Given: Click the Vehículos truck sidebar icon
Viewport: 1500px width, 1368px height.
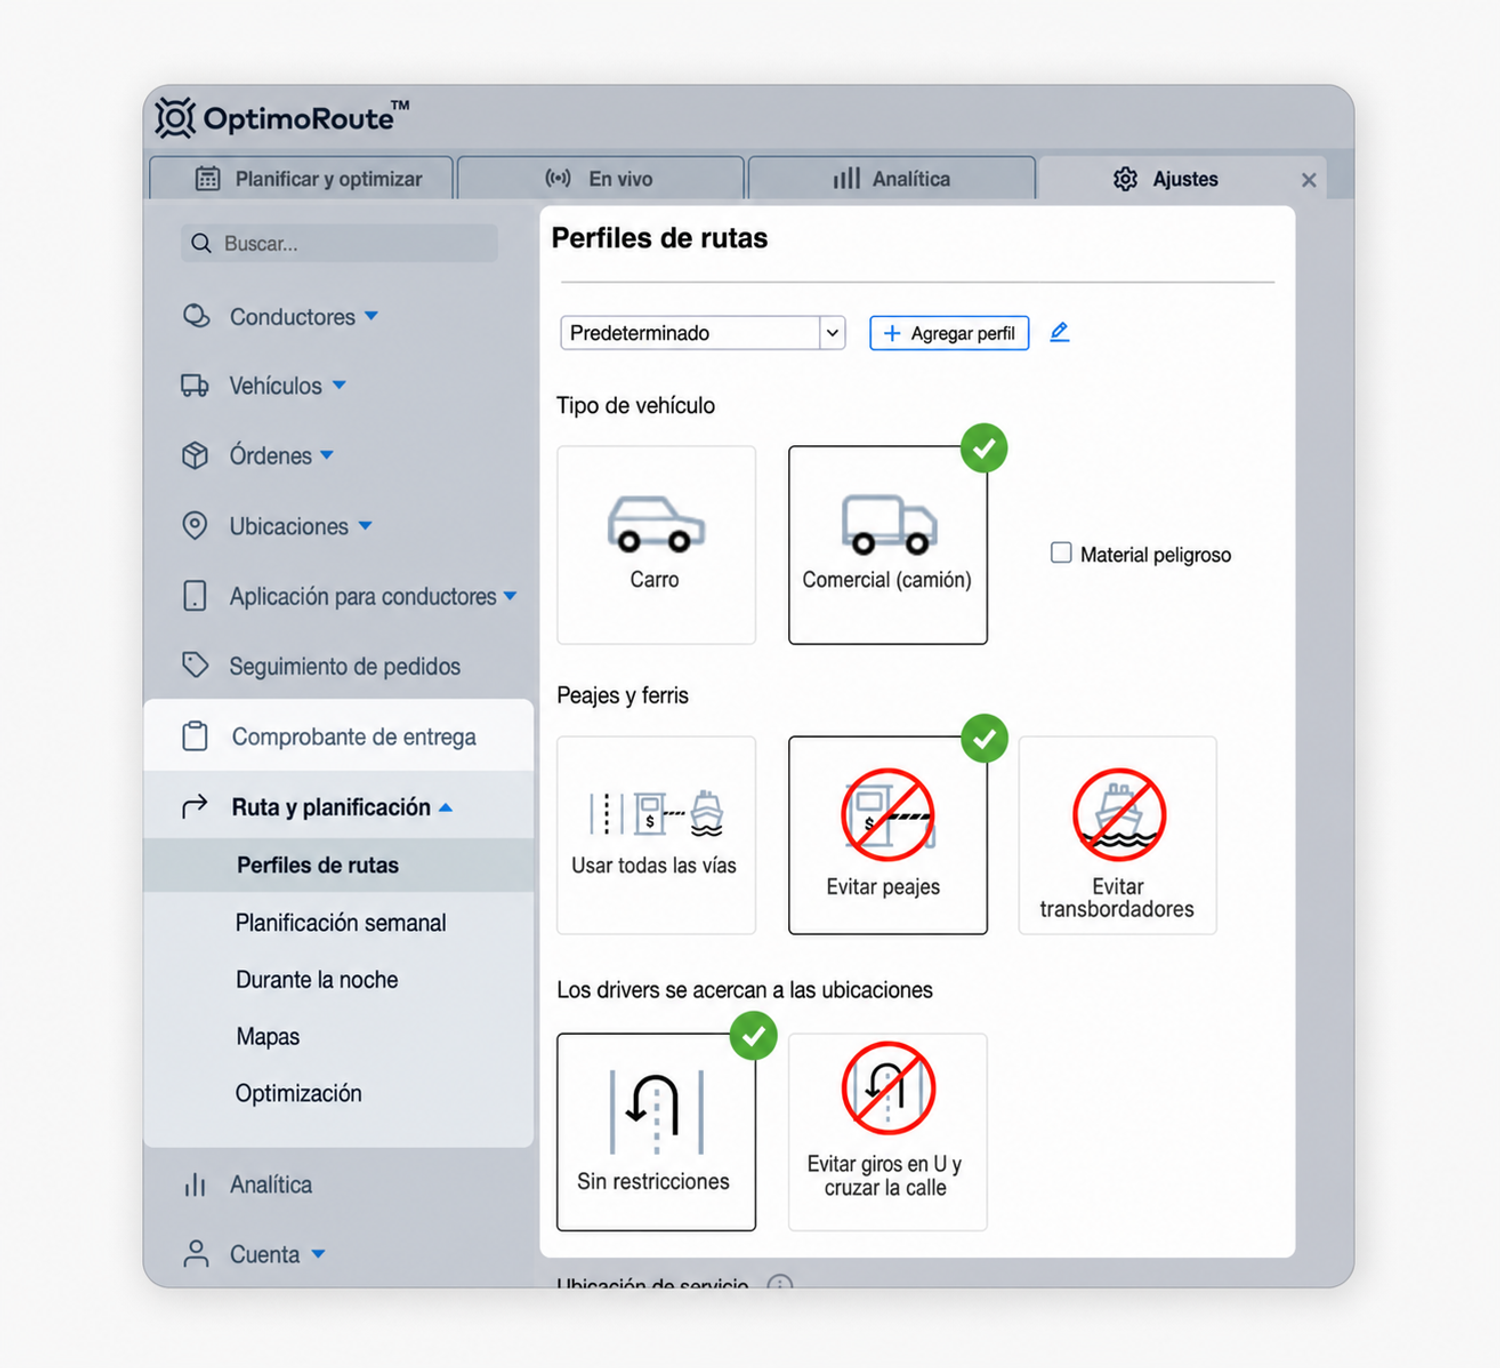Looking at the screenshot, I should point(195,385).
